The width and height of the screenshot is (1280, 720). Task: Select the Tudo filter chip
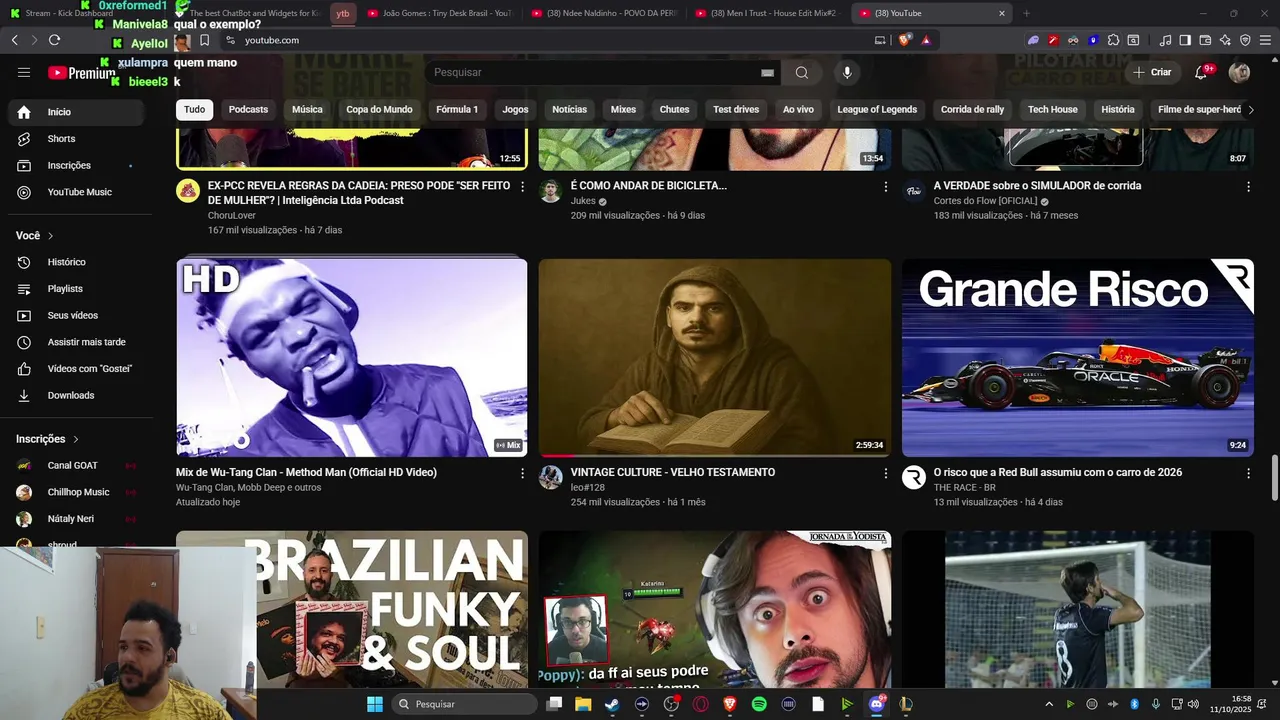[x=194, y=109]
